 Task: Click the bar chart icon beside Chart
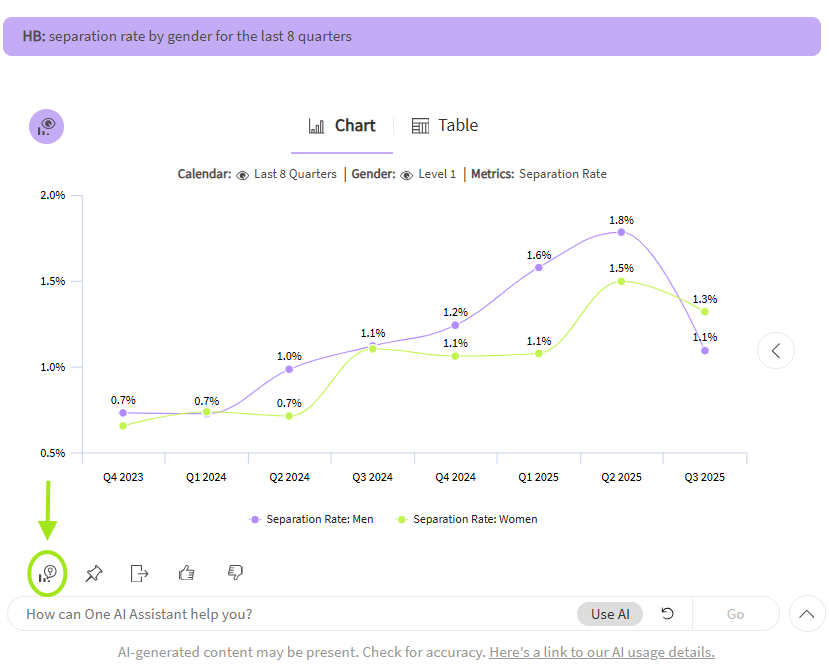(317, 126)
